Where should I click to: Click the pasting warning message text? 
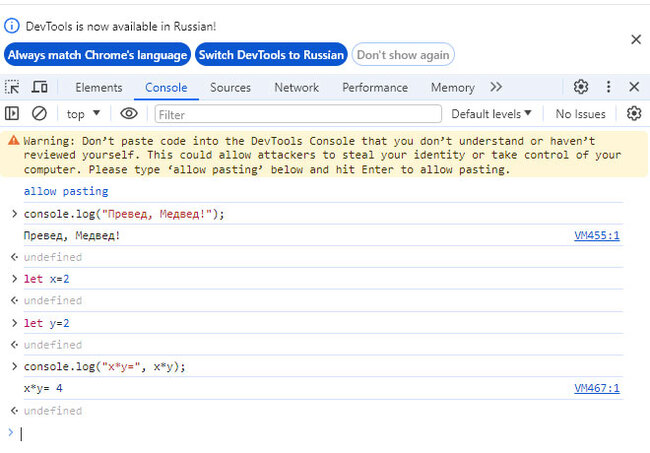click(x=323, y=155)
